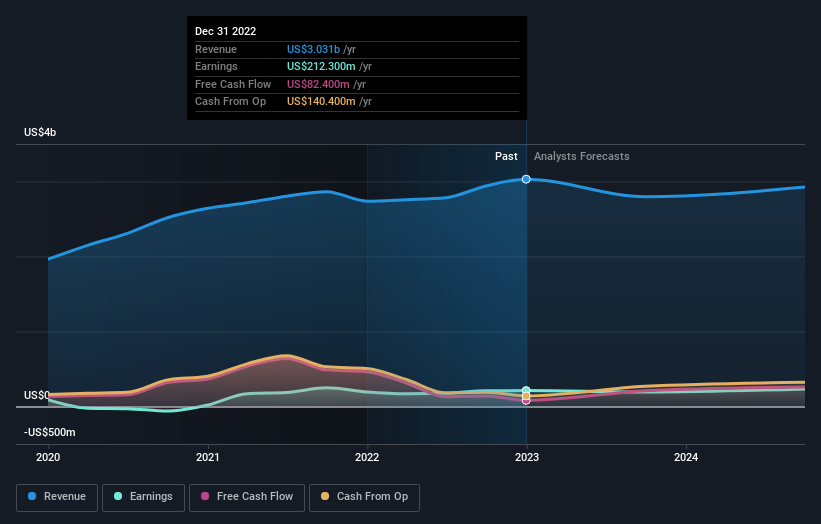Click the teal Earnings legend dot
The height and width of the screenshot is (524, 821).
[118, 496]
